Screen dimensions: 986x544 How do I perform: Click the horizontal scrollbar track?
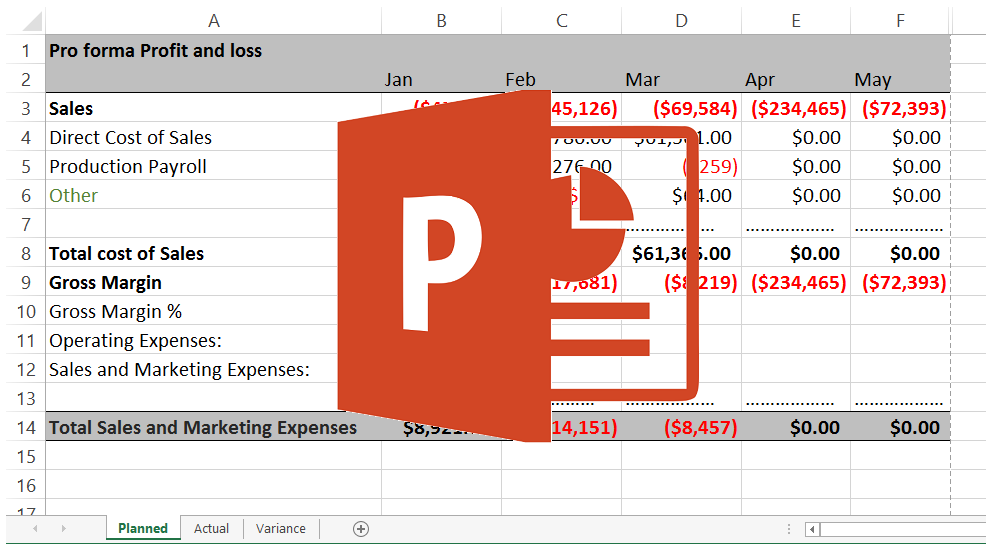click(x=900, y=529)
